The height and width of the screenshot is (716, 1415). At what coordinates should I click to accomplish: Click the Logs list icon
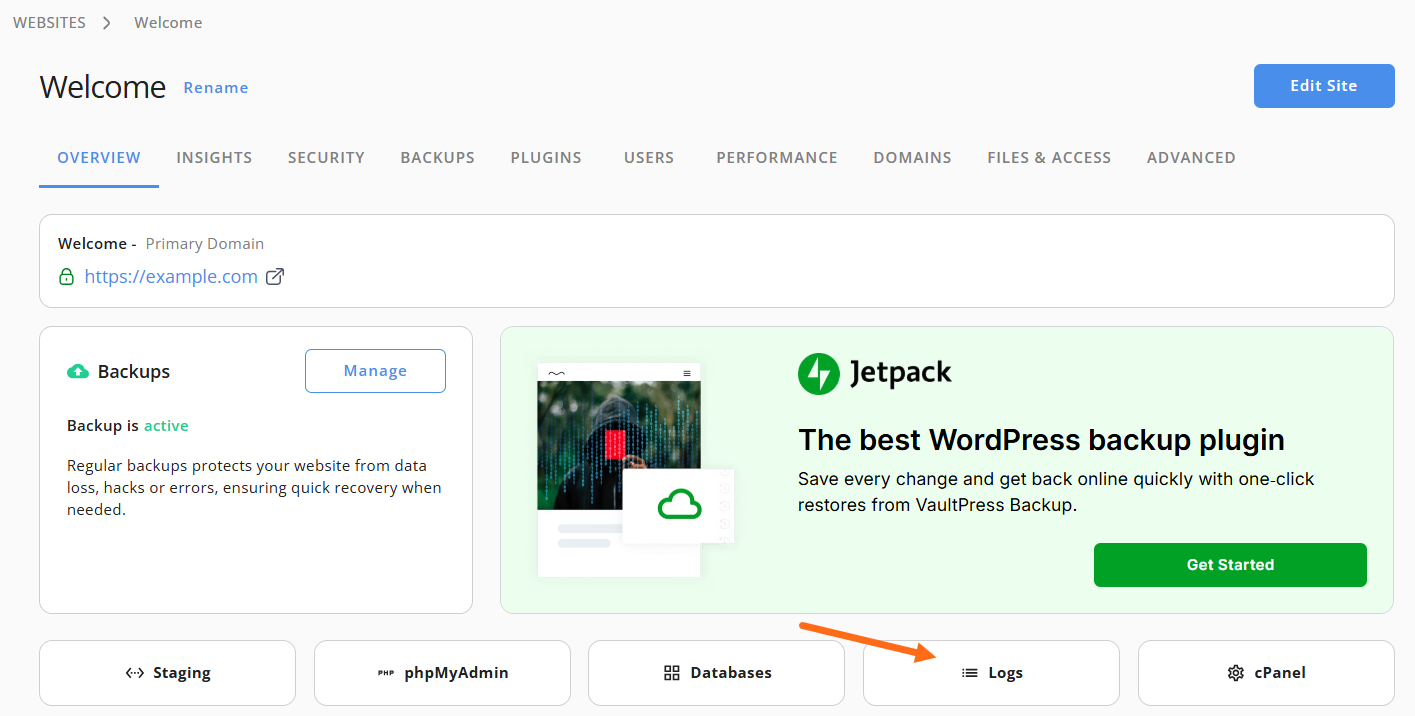[969, 673]
